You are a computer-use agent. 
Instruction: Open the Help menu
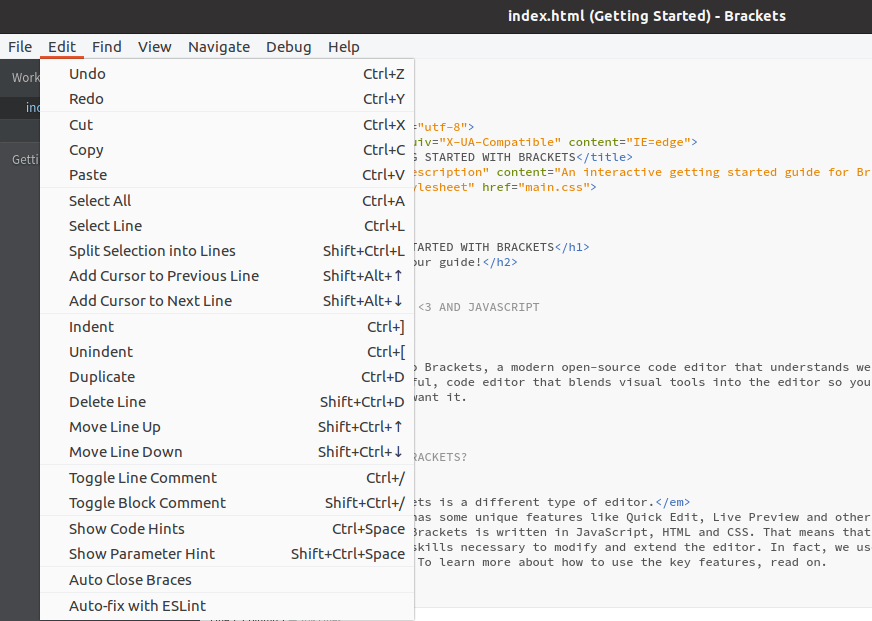point(344,47)
